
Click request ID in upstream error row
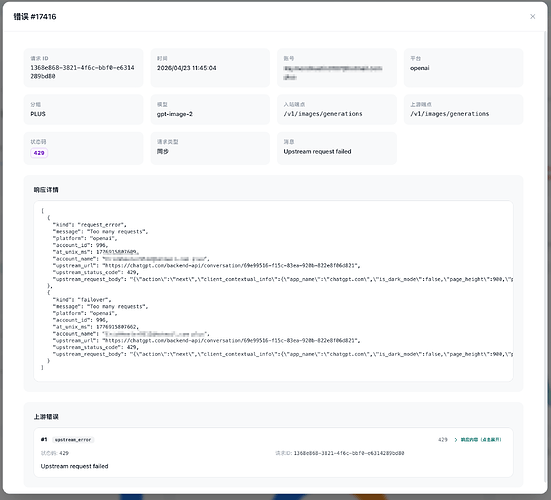[x=340, y=453]
